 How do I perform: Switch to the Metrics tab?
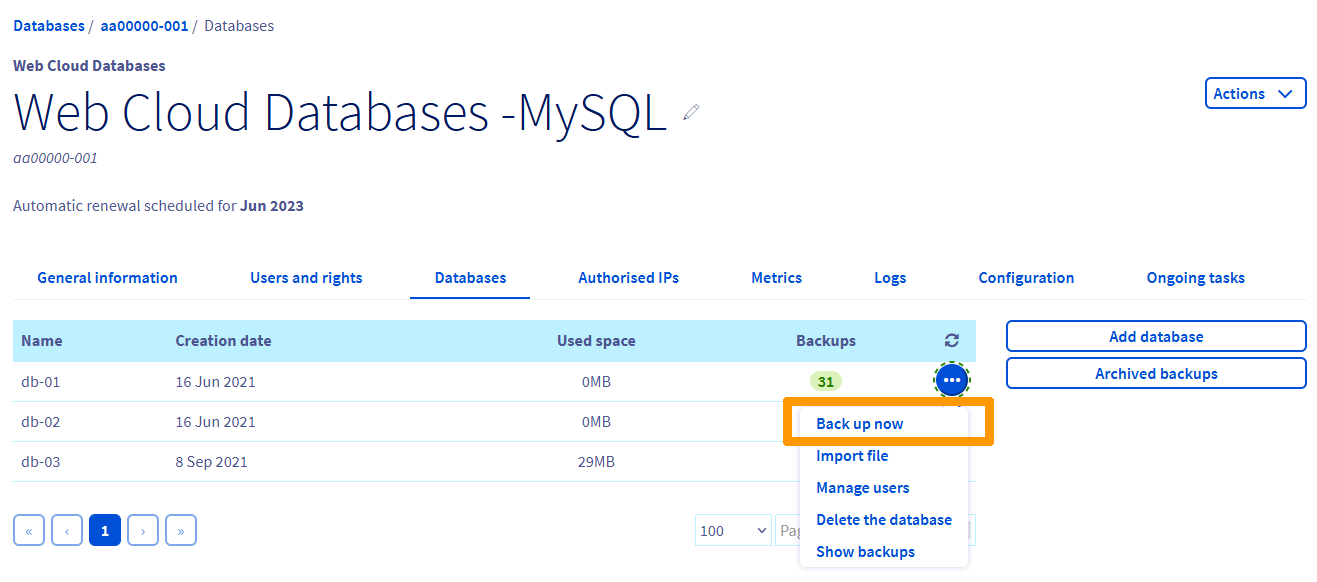(x=776, y=277)
